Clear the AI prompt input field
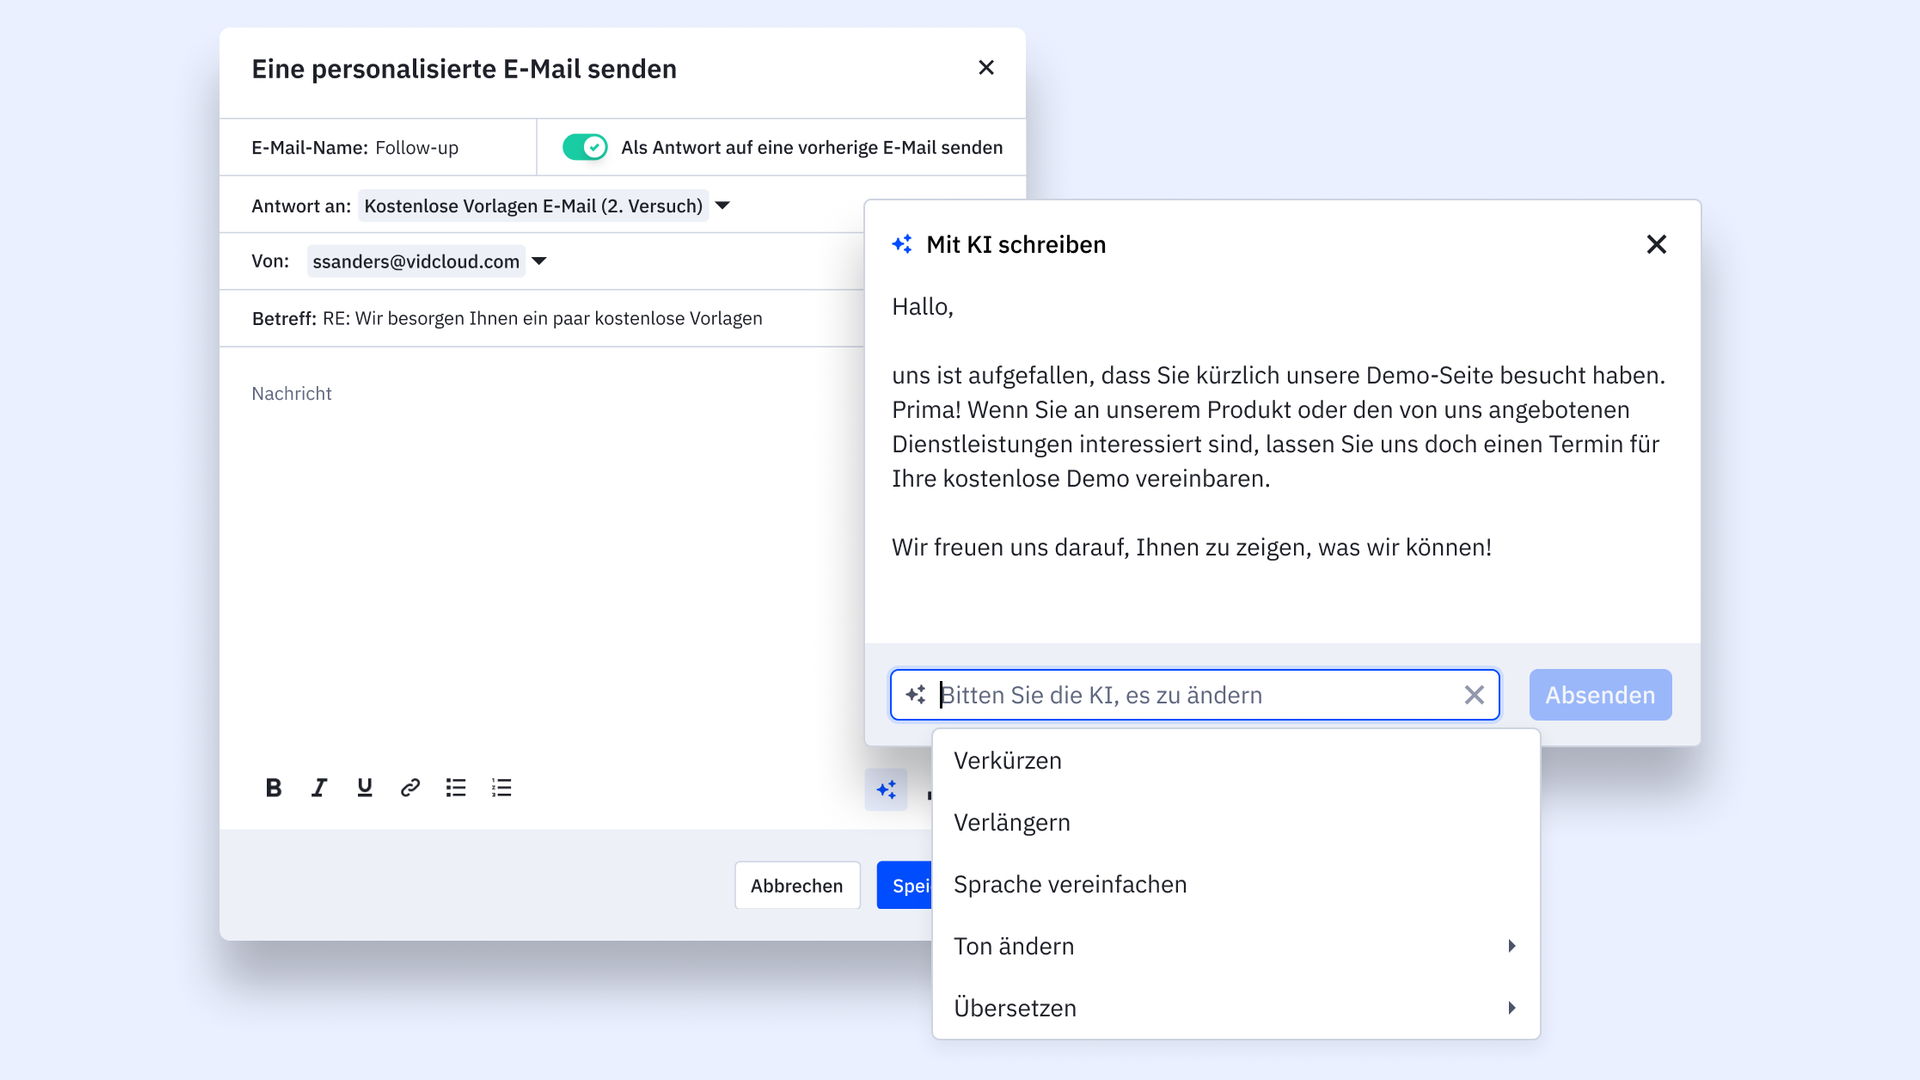Screen dimensions: 1920x1080 (1474, 695)
